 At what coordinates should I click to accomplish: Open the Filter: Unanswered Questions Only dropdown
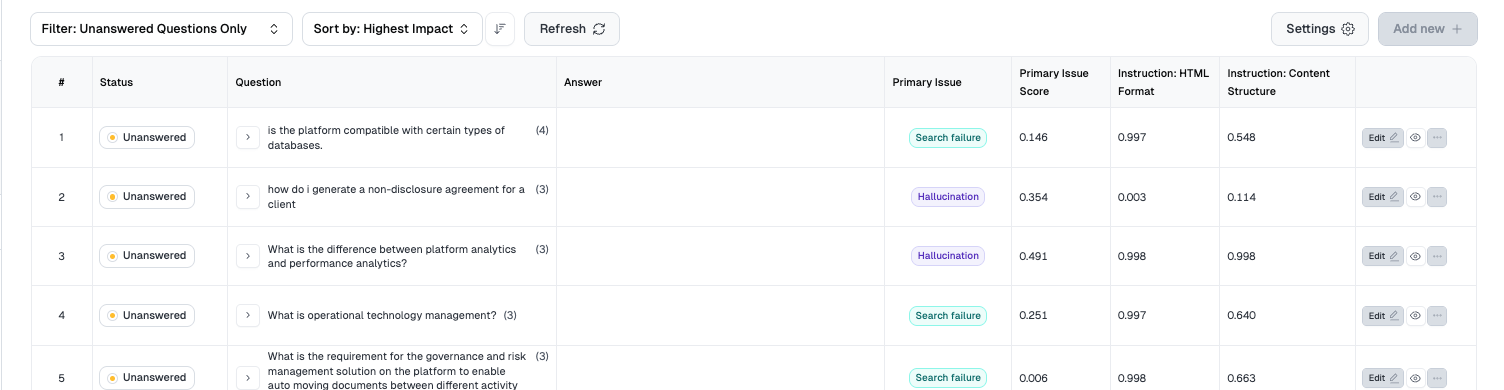pos(161,29)
